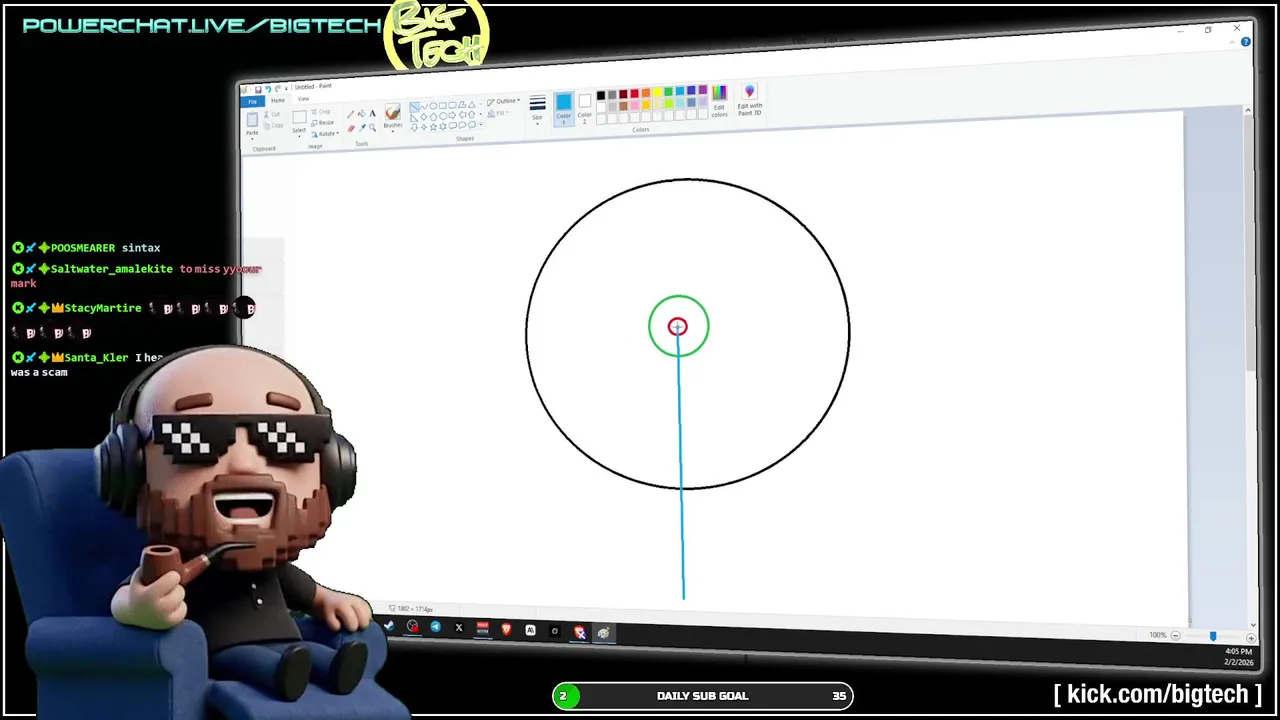Click the Paste clipboard icon
Screen dimensions: 1280x720
[x=252, y=119]
